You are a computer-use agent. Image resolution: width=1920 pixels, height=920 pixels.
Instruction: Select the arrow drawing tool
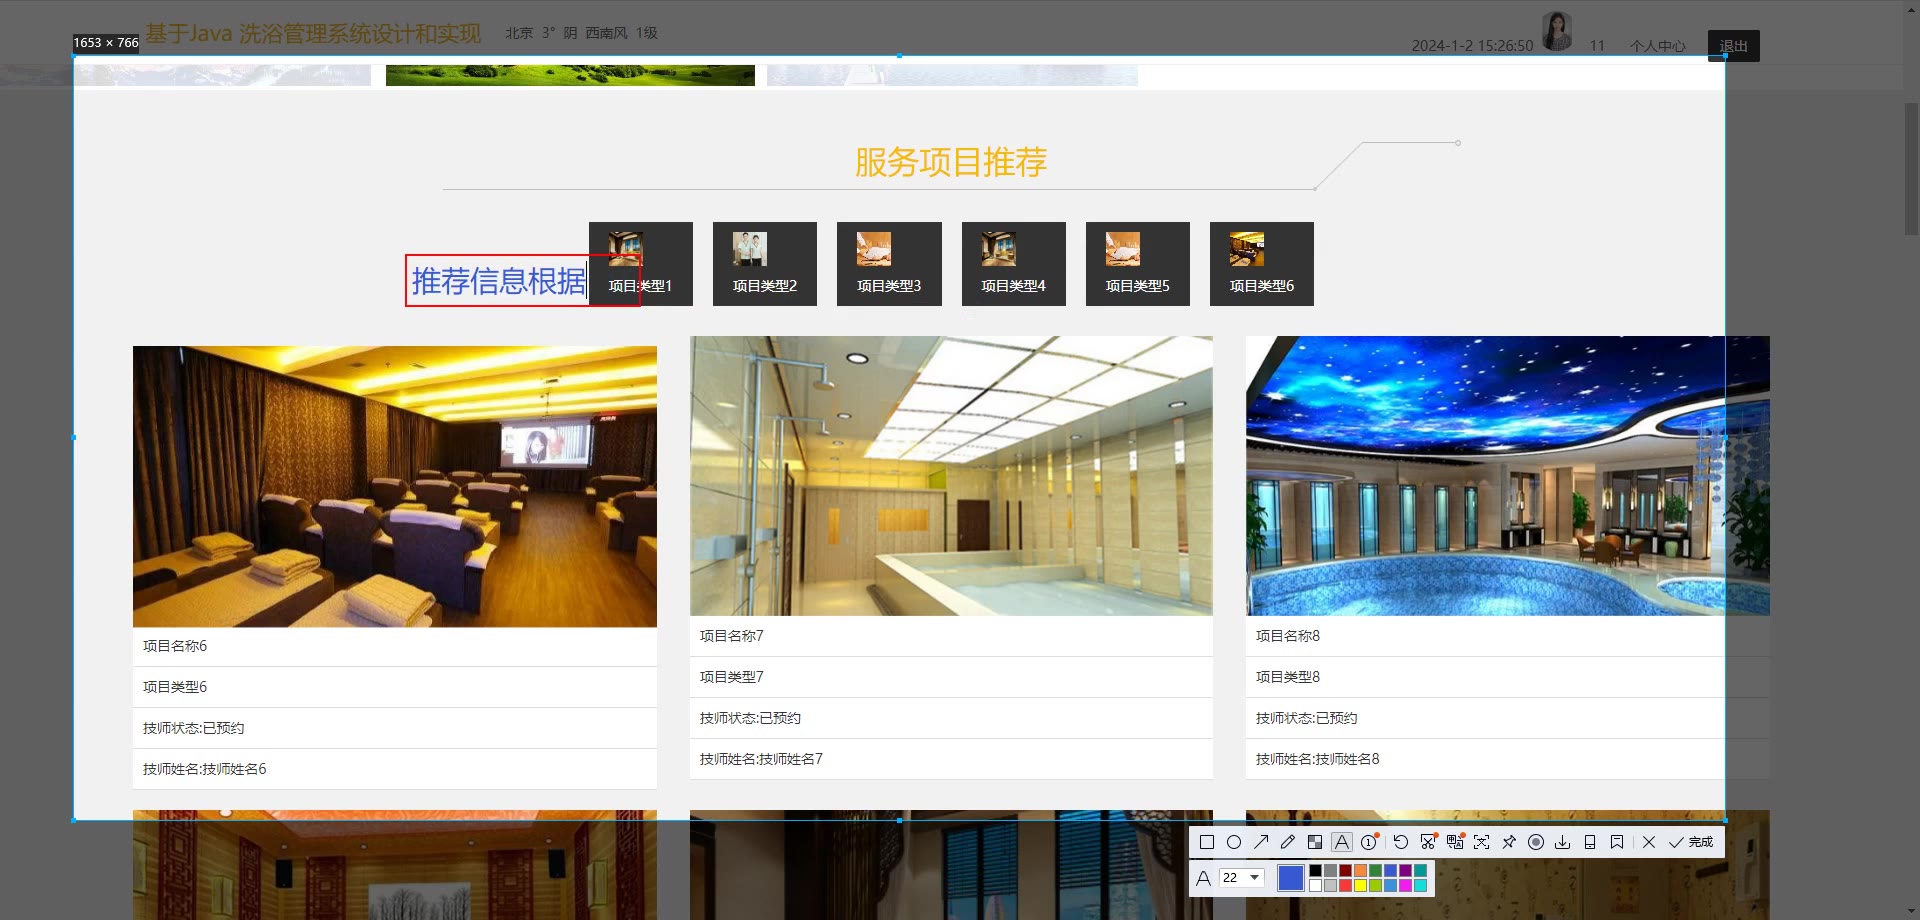click(1261, 842)
